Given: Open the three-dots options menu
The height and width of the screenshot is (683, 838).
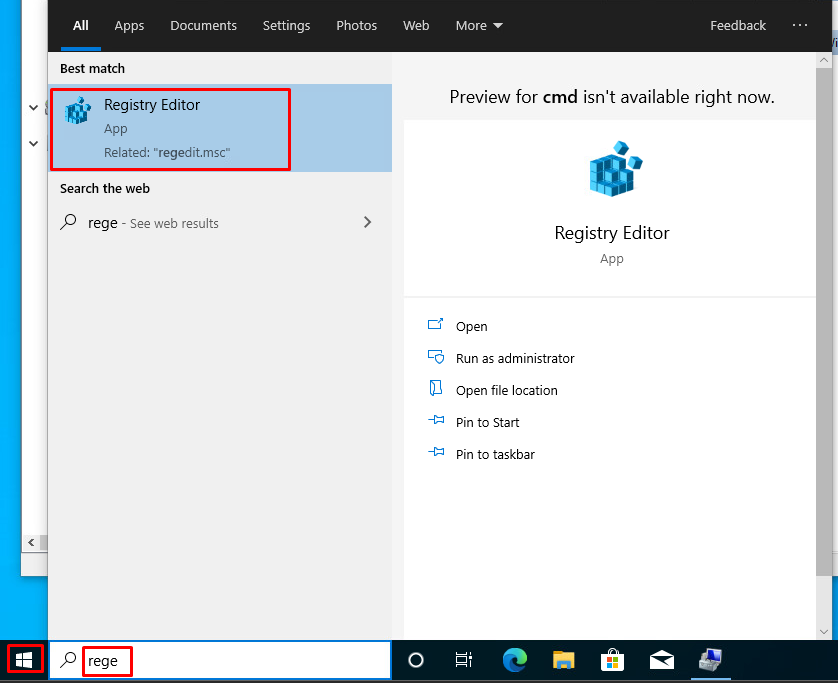Looking at the screenshot, I should [800, 25].
